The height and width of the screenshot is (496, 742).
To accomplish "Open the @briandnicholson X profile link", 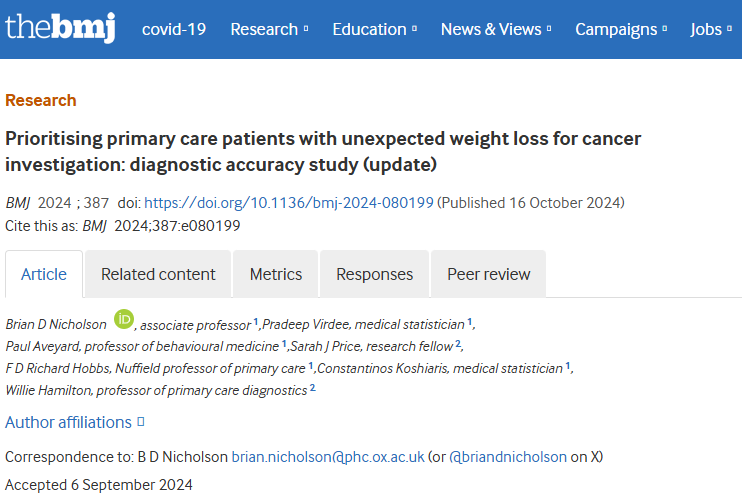I will coord(508,457).
